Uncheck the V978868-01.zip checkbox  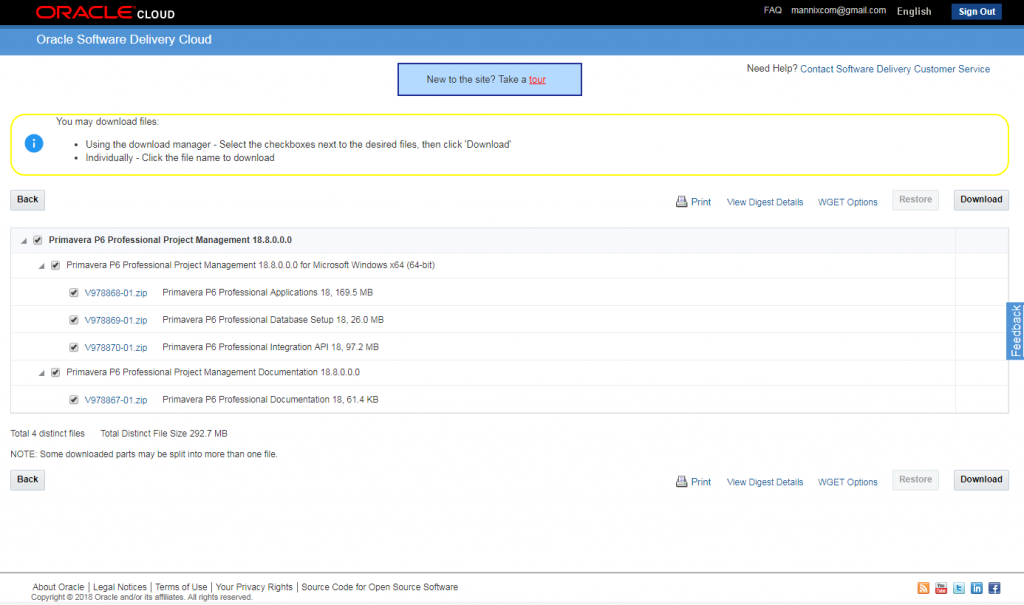tap(74, 293)
